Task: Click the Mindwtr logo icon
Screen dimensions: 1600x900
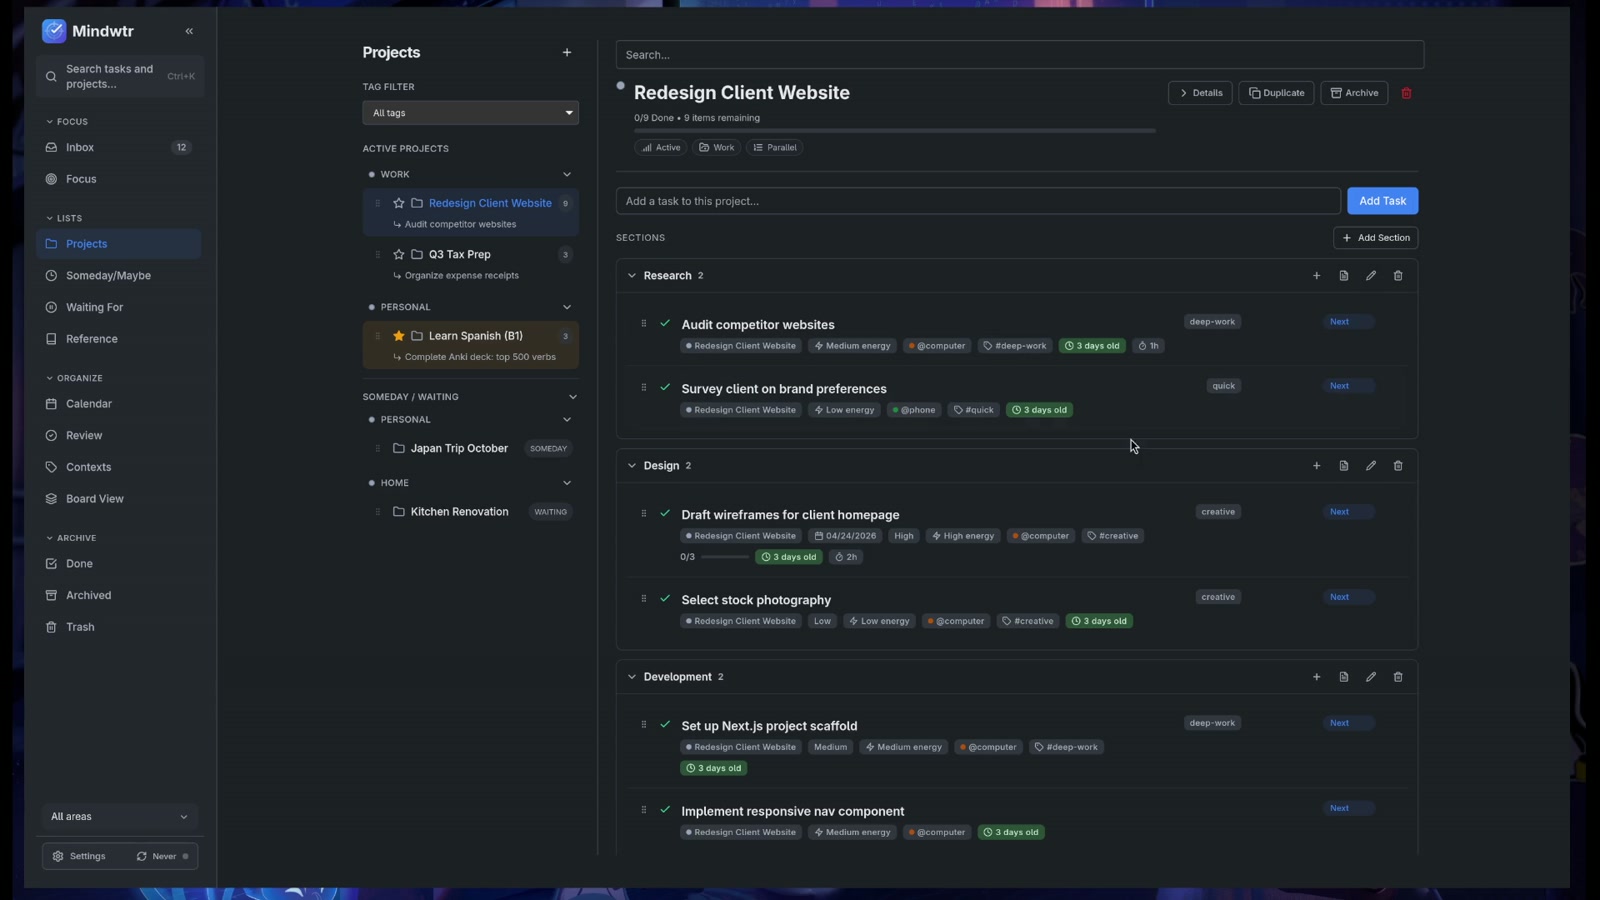Action: (54, 31)
